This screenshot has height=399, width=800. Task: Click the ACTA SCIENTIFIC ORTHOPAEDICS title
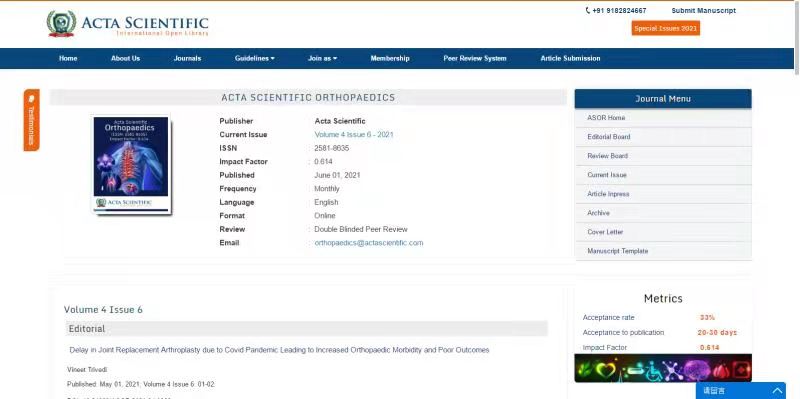[x=308, y=97]
